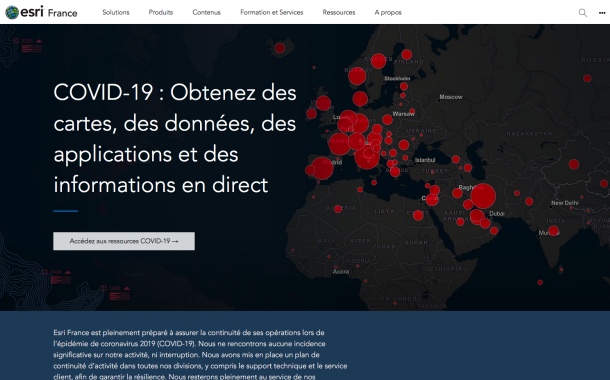Open the Ressources menu
Image resolution: width=610 pixels, height=380 pixels.
339,12
